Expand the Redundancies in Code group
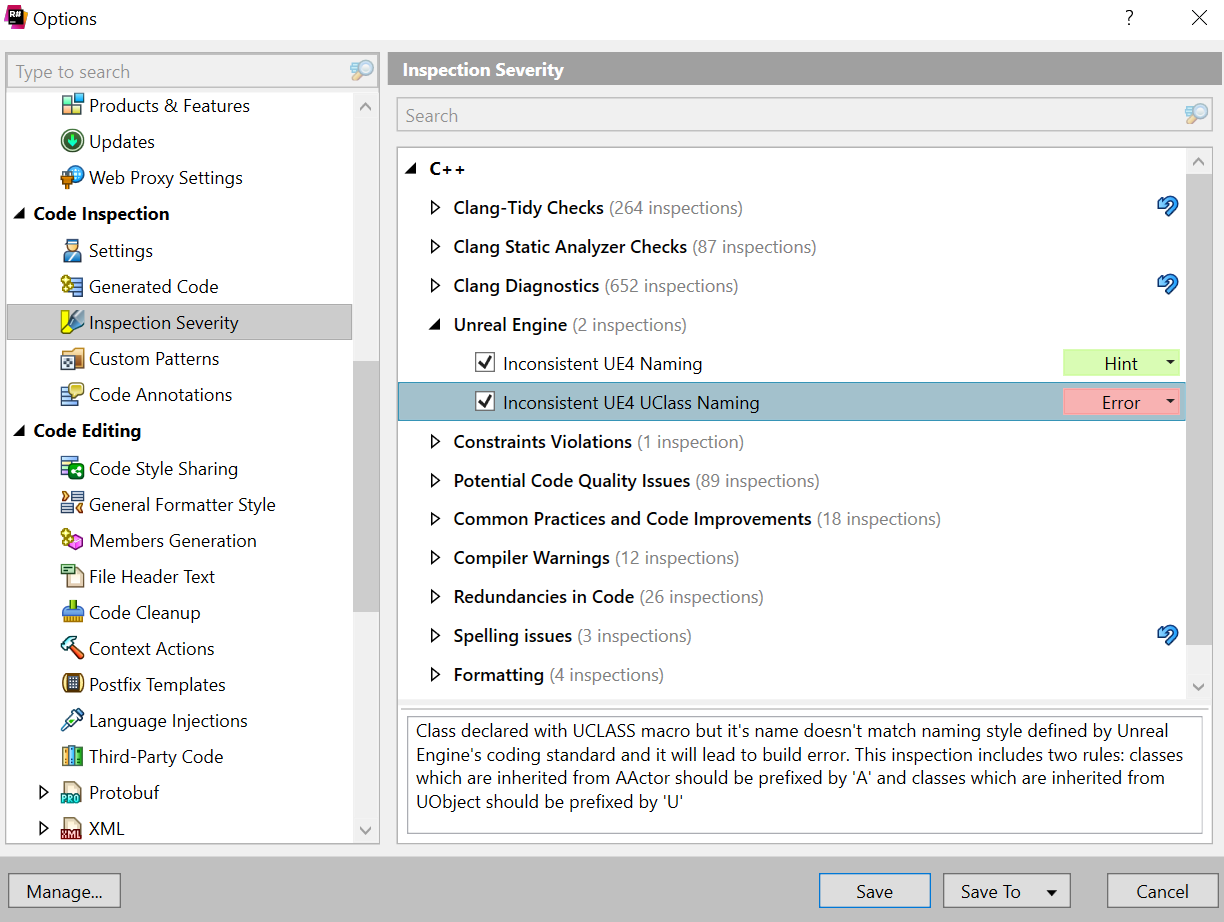 (x=435, y=597)
